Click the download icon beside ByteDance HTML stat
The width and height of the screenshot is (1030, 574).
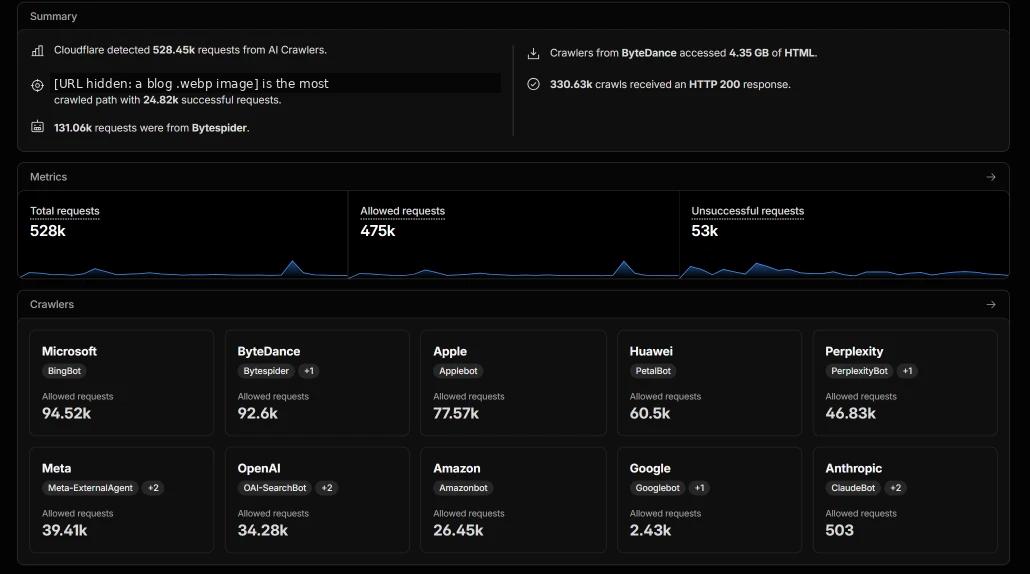click(x=533, y=53)
